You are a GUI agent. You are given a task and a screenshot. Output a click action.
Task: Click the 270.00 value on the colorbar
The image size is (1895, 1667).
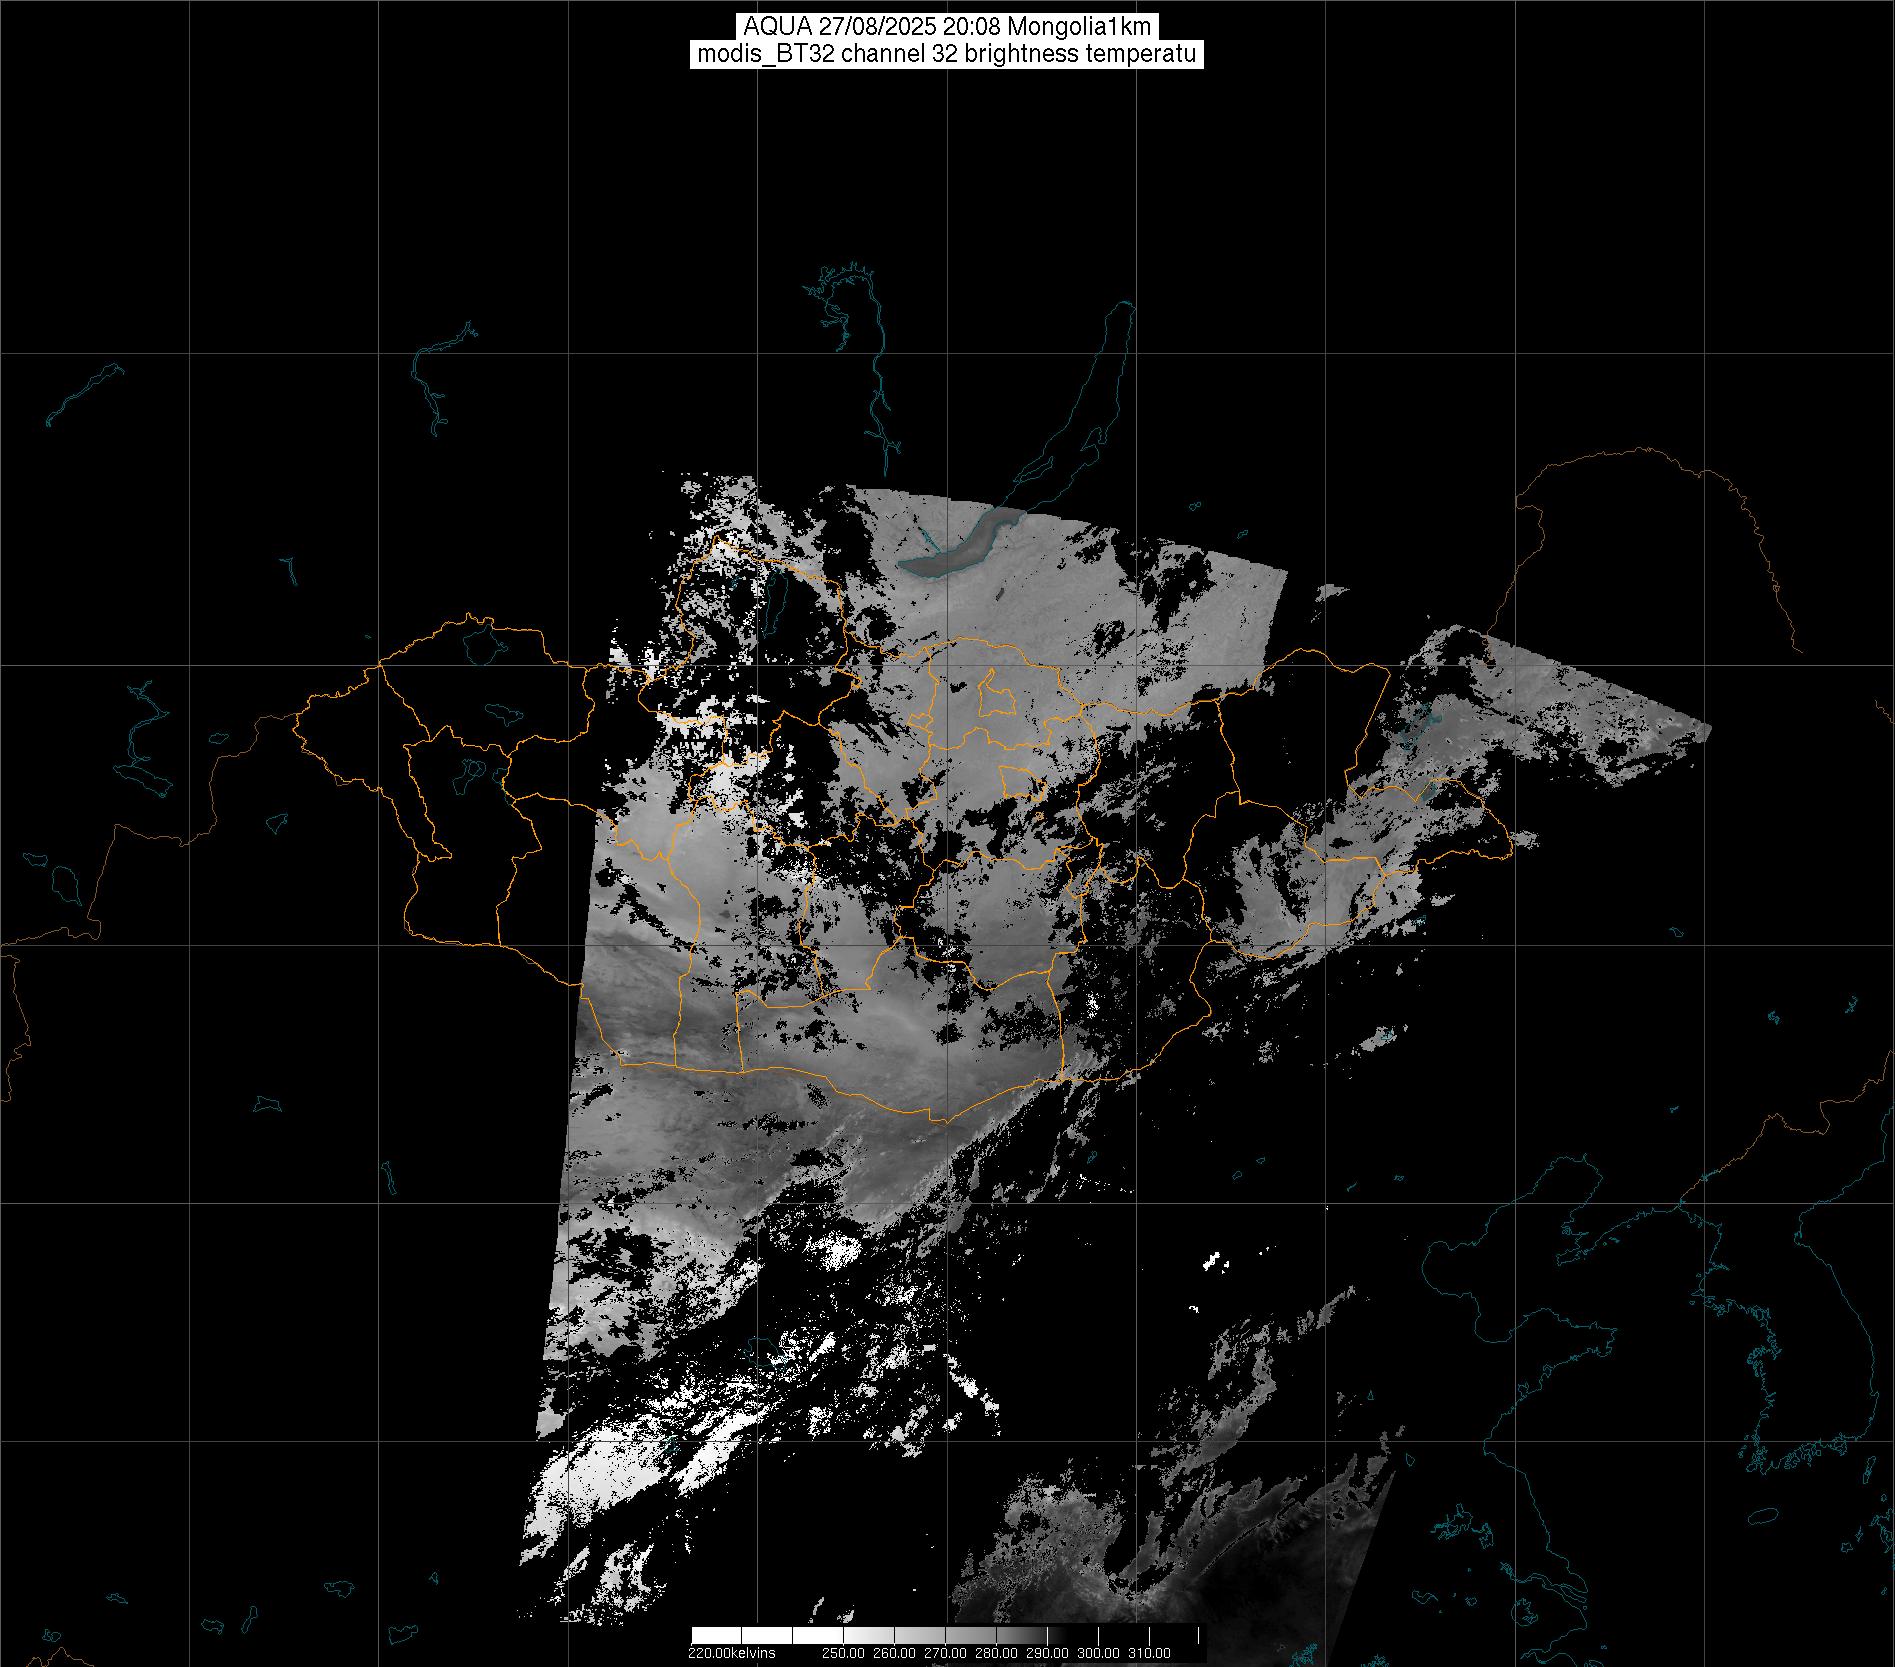pos(944,1652)
